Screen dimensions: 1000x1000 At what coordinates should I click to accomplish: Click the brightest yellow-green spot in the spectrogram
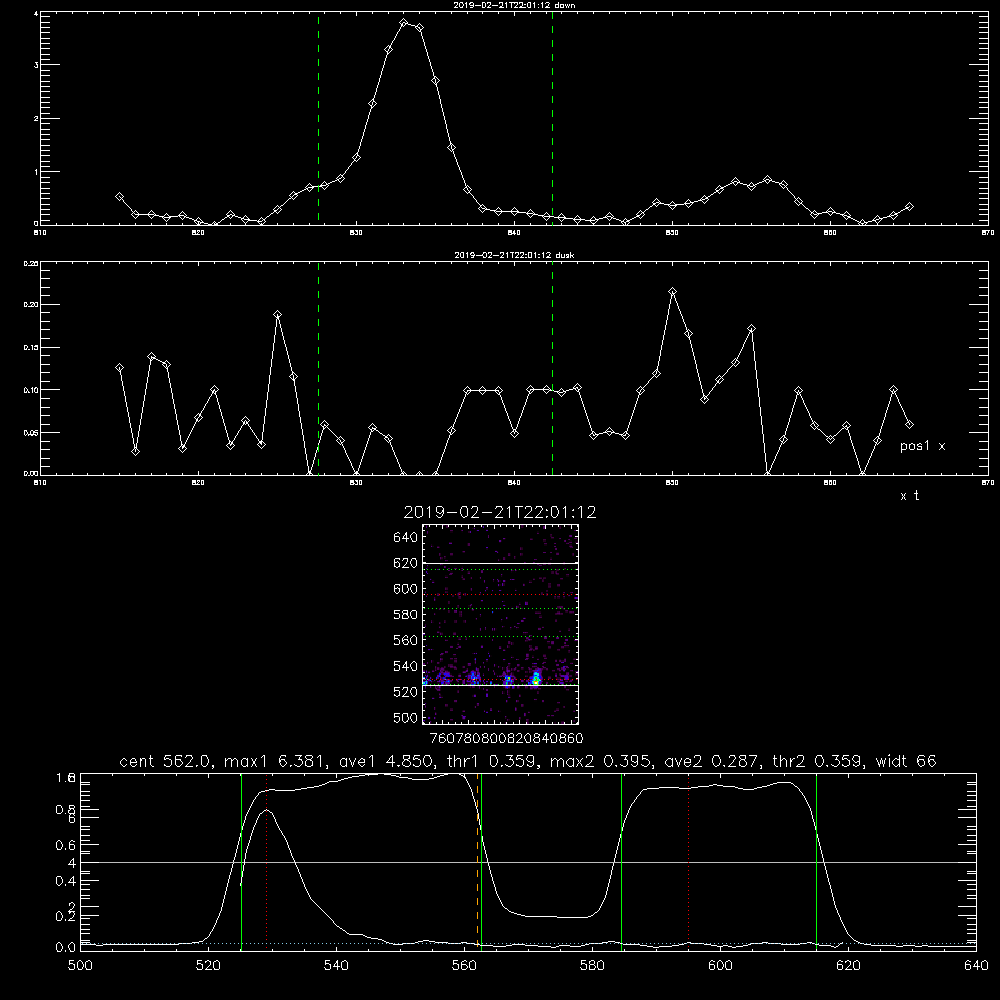pyautogui.click(x=536, y=680)
